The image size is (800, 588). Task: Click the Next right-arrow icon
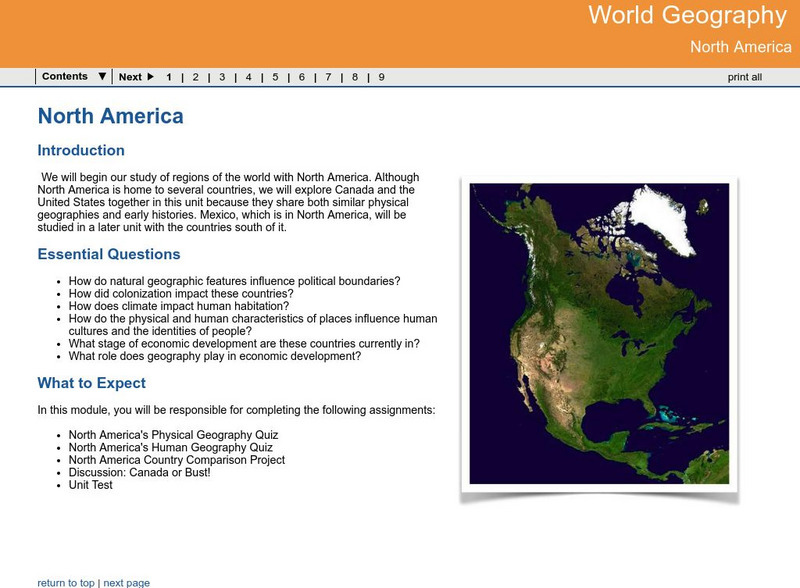[x=151, y=77]
